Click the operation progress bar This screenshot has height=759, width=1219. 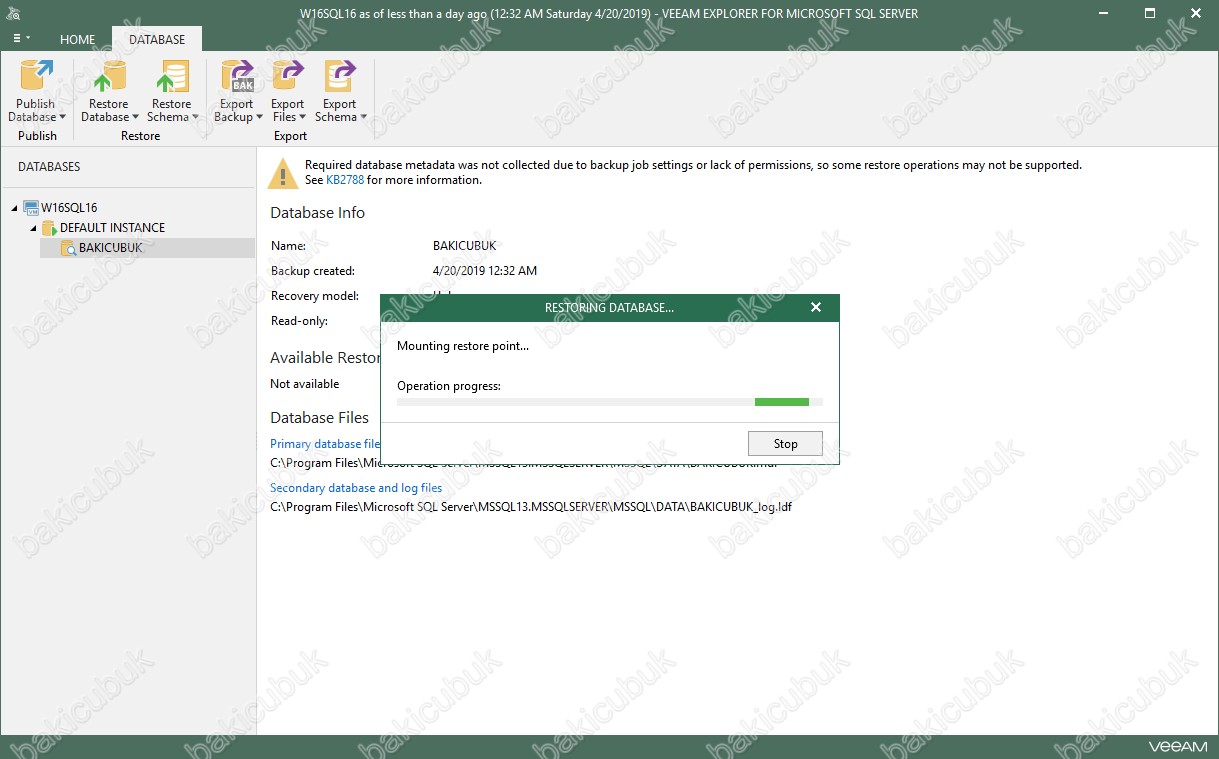(x=609, y=402)
